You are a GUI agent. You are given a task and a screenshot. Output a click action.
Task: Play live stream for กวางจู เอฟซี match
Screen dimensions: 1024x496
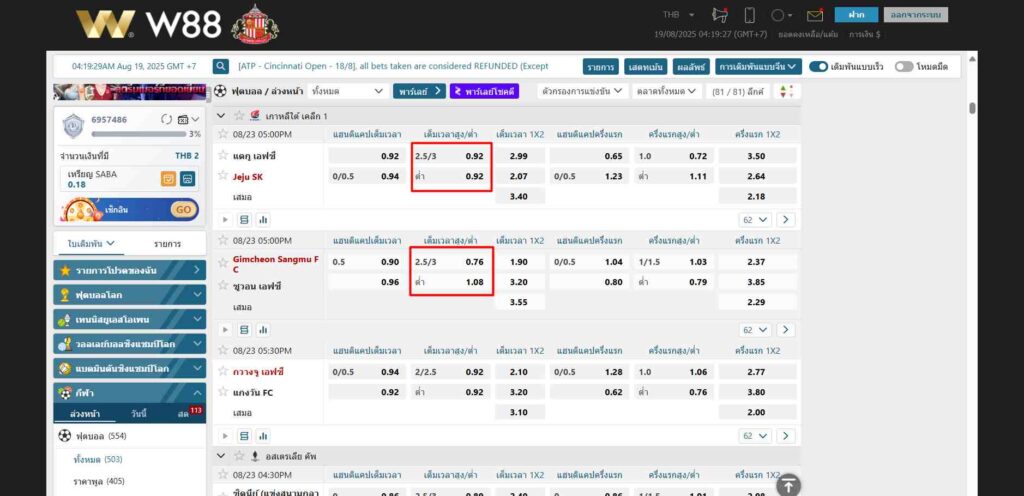[x=227, y=436]
